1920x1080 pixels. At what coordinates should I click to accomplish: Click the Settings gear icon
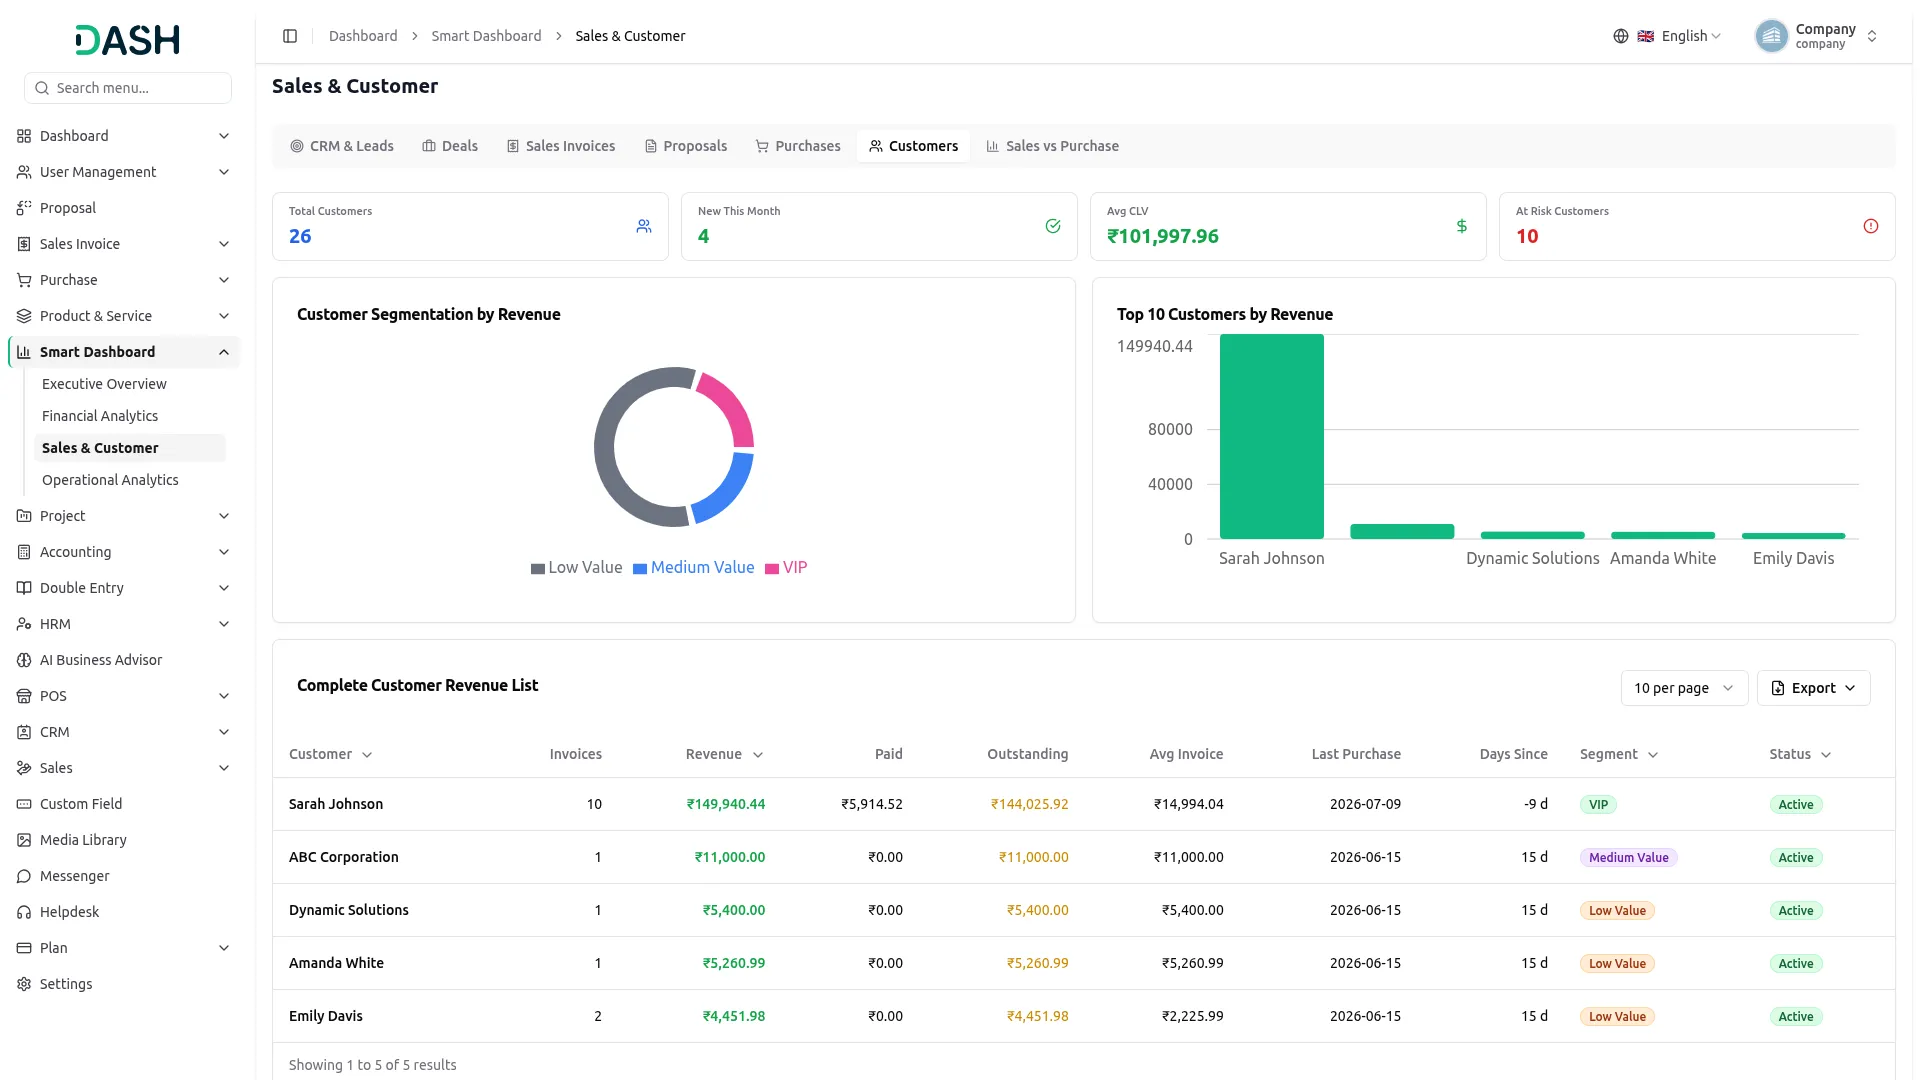click(24, 984)
